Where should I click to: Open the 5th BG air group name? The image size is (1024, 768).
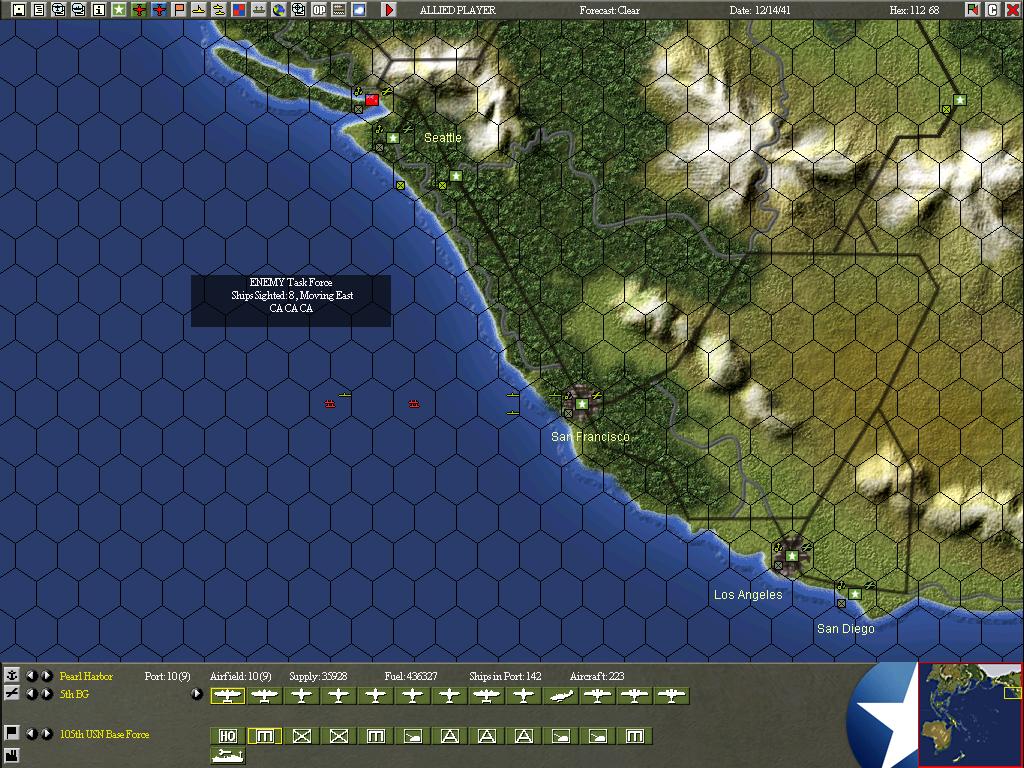pos(74,694)
